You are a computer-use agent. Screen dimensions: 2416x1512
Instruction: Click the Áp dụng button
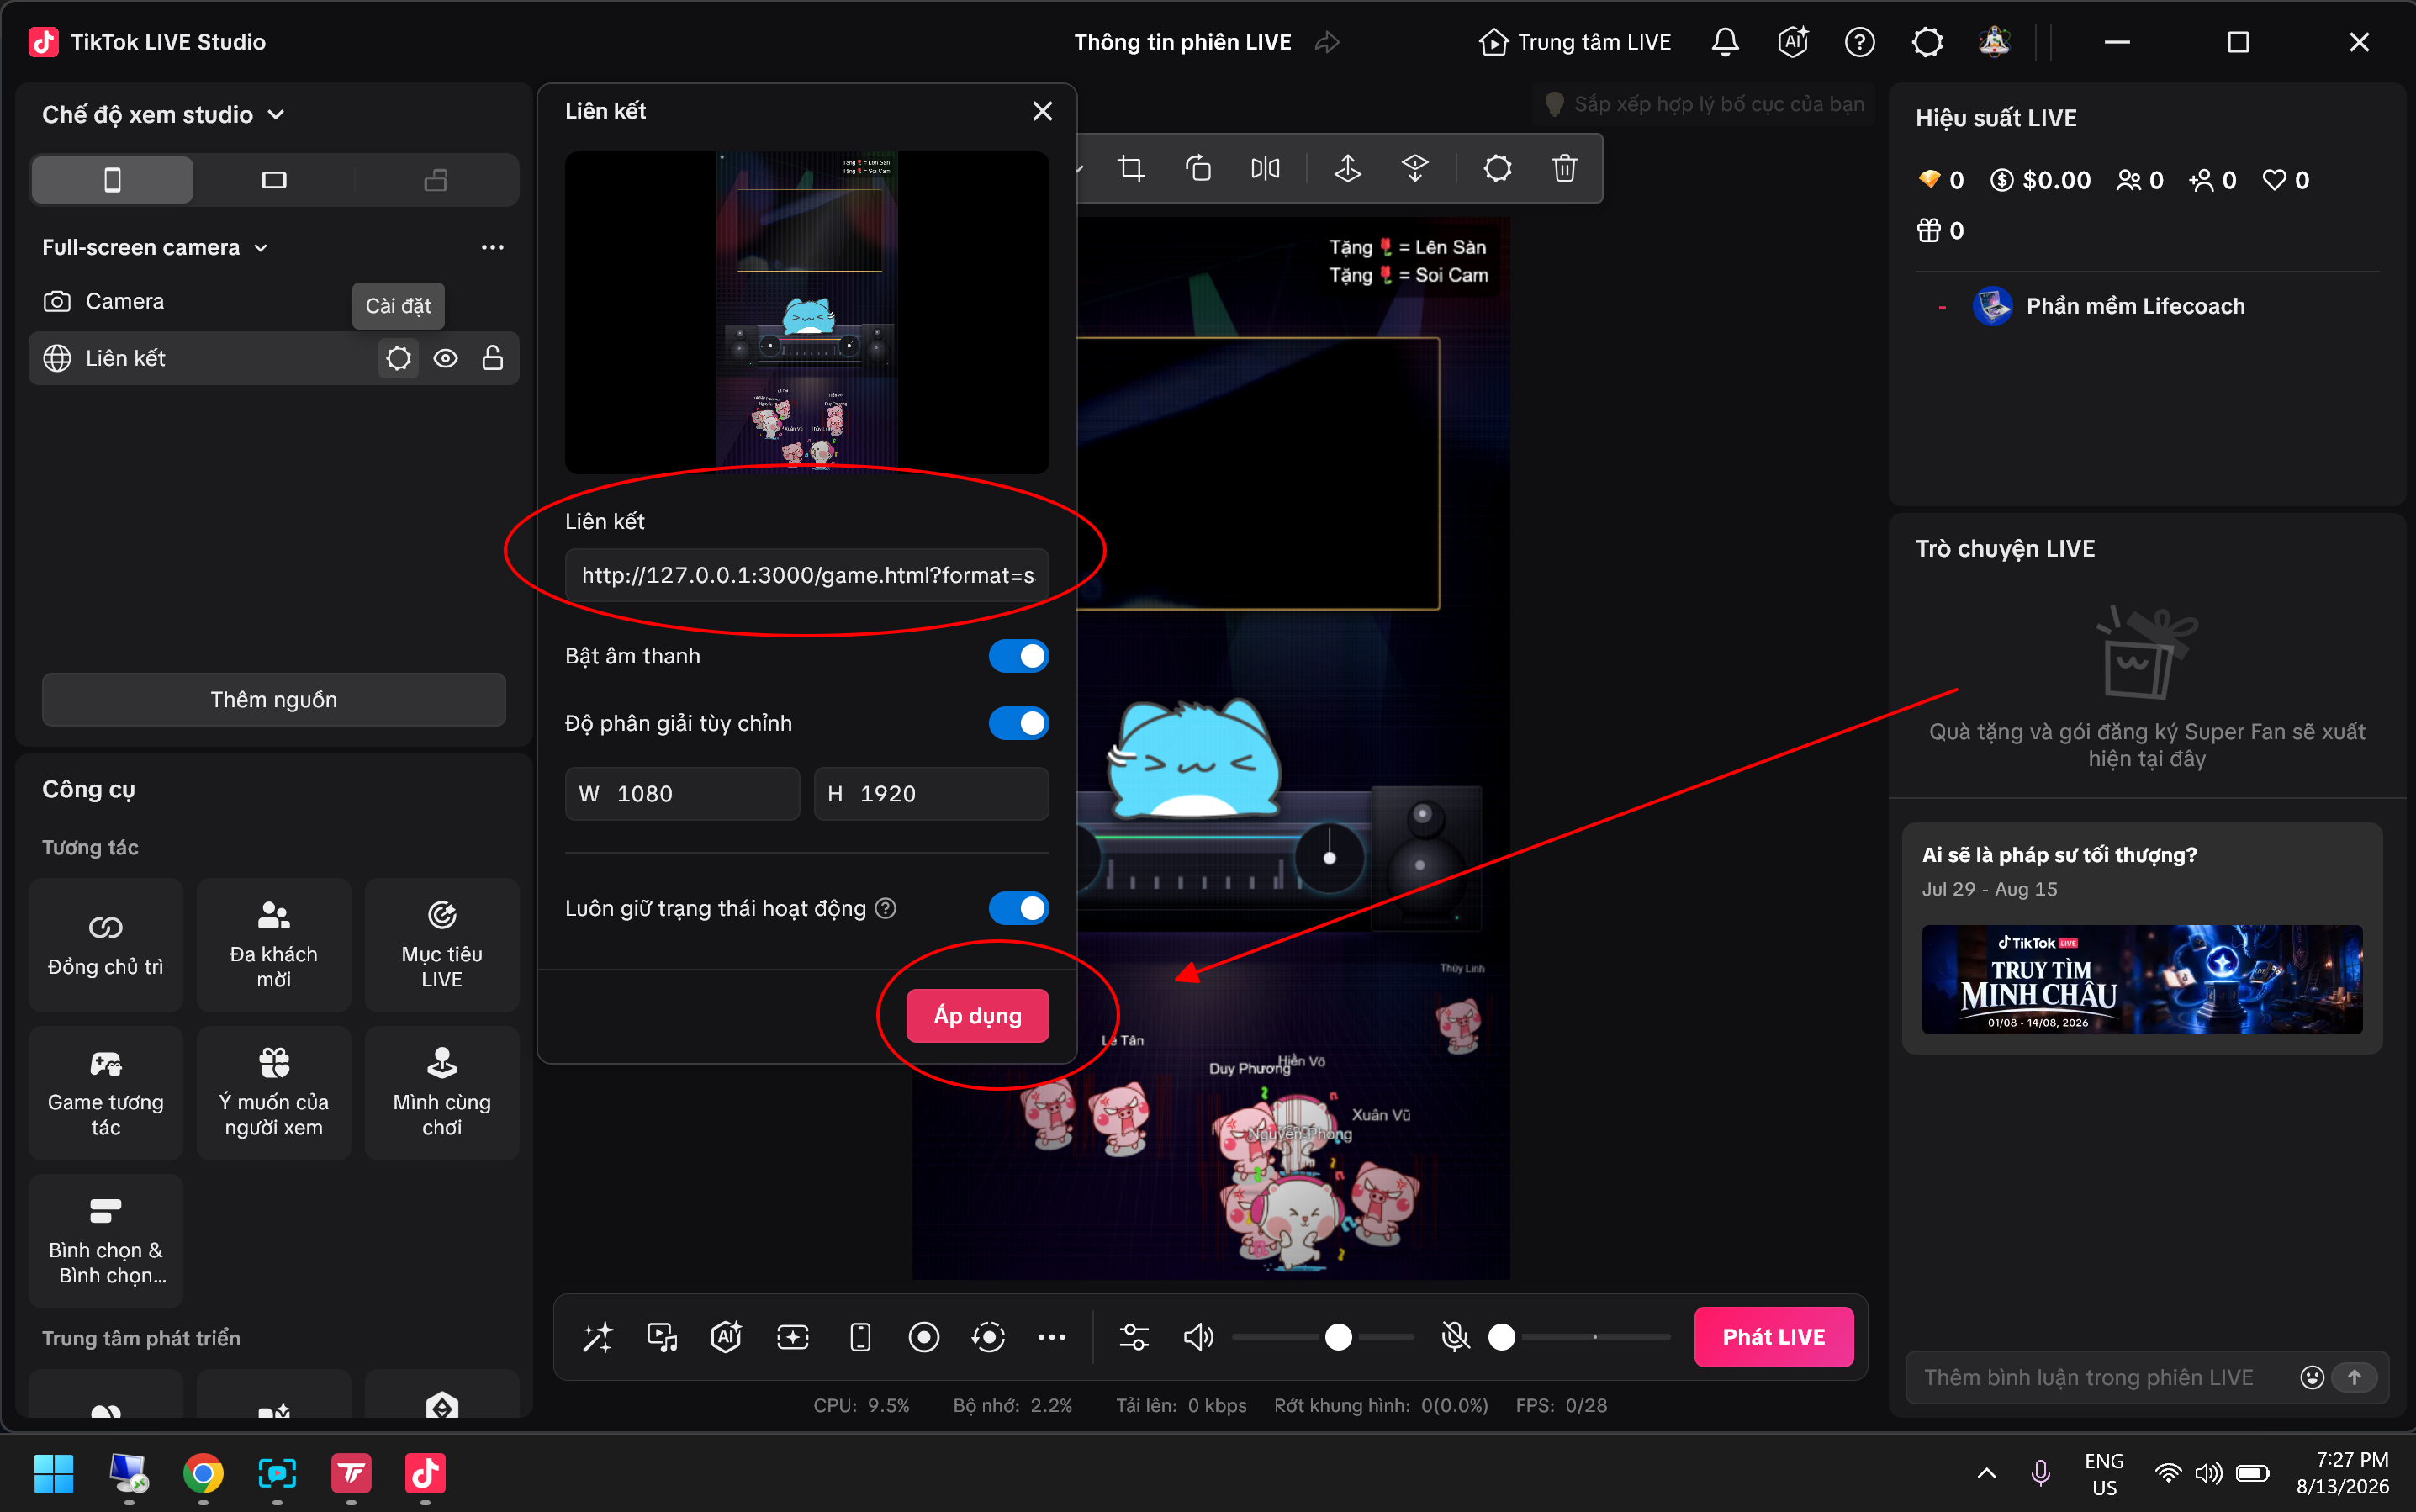click(977, 1016)
